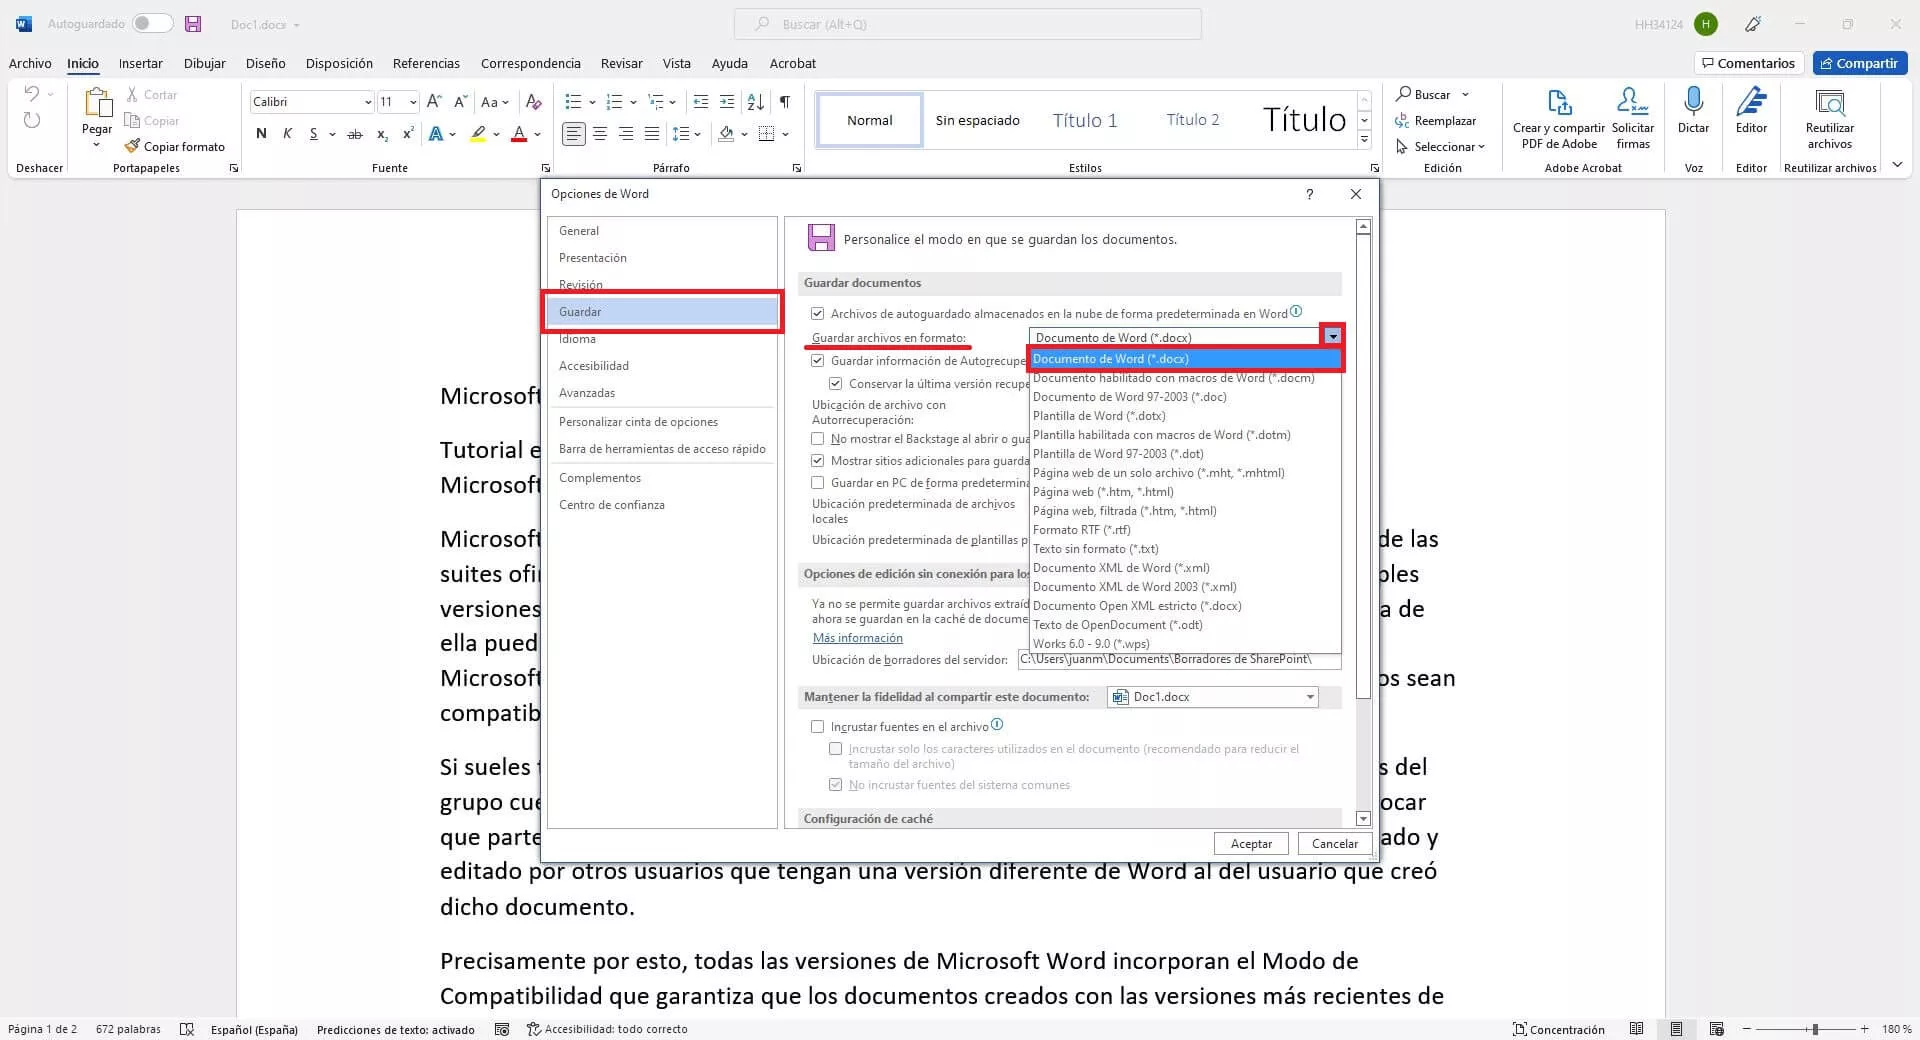This screenshot has height=1040, width=1920.
Task: Check No mostrar el Backstage al abrir
Action: [818, 438]
